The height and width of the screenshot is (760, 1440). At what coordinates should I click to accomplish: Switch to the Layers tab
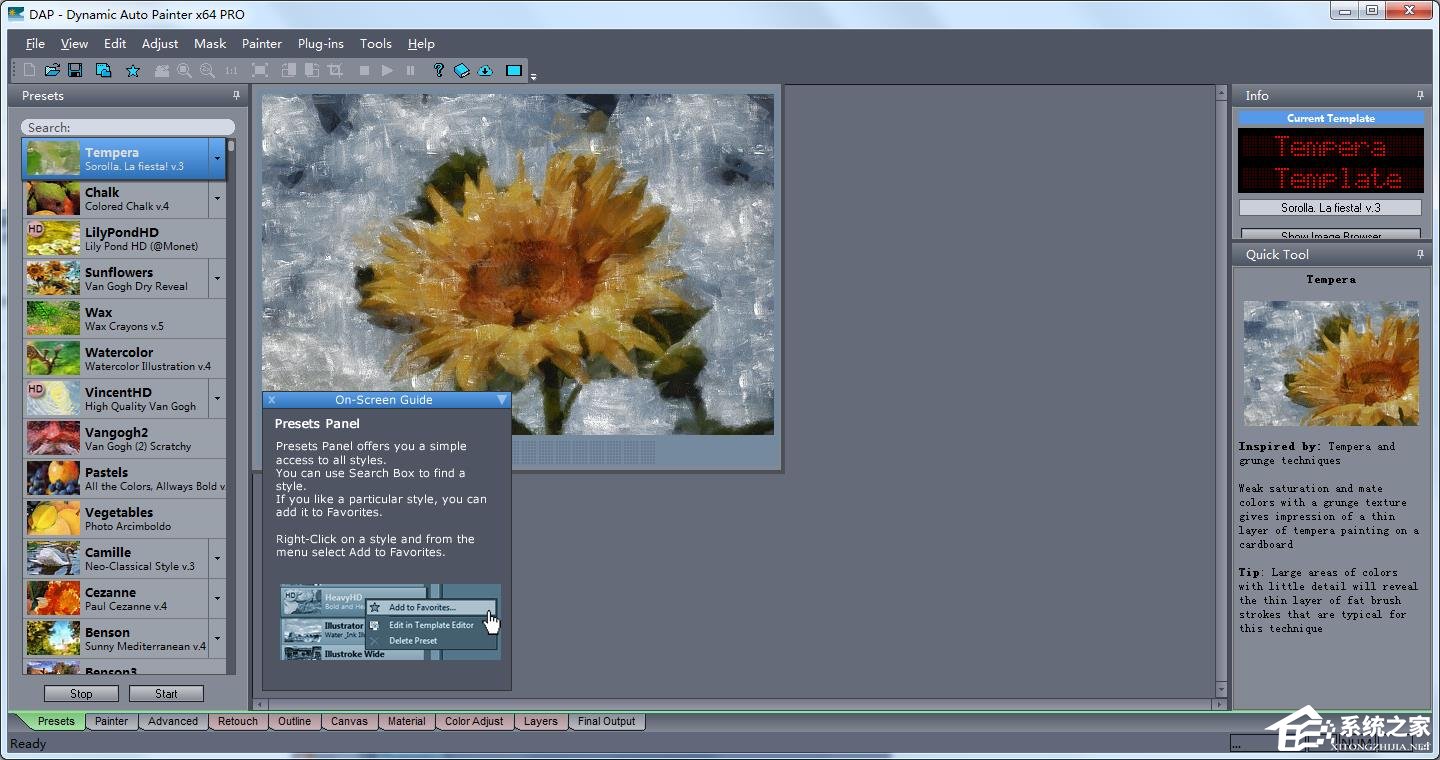tap(541, 721)
